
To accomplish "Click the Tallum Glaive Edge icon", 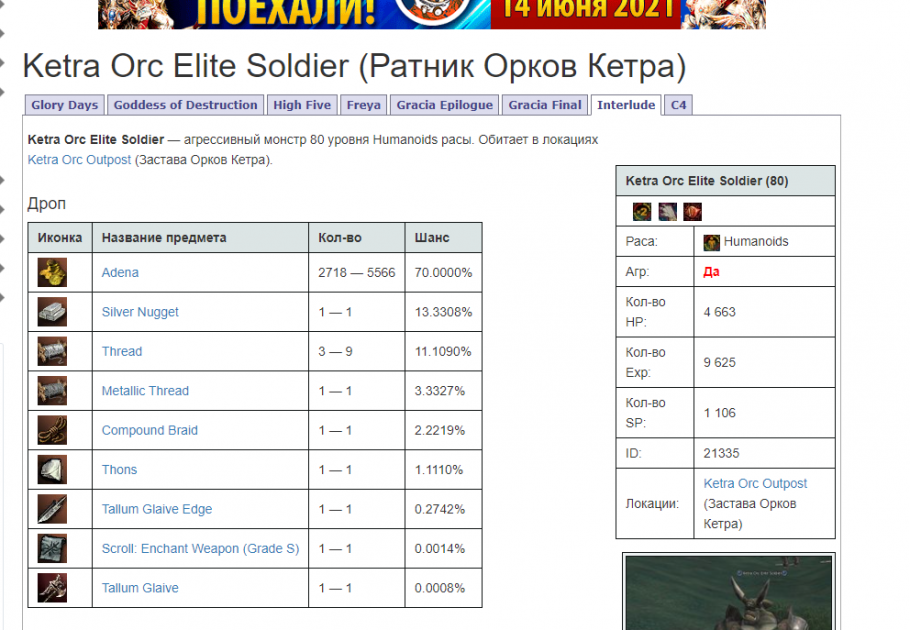I will 53,509.
